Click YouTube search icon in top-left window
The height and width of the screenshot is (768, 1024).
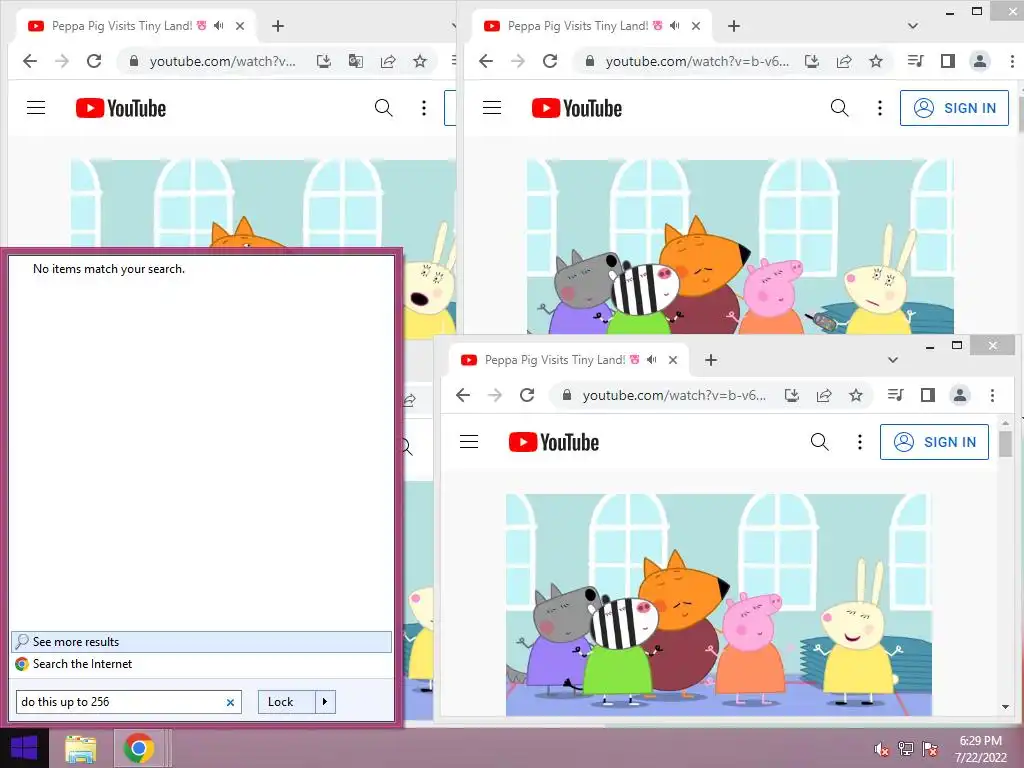(384, 108)
